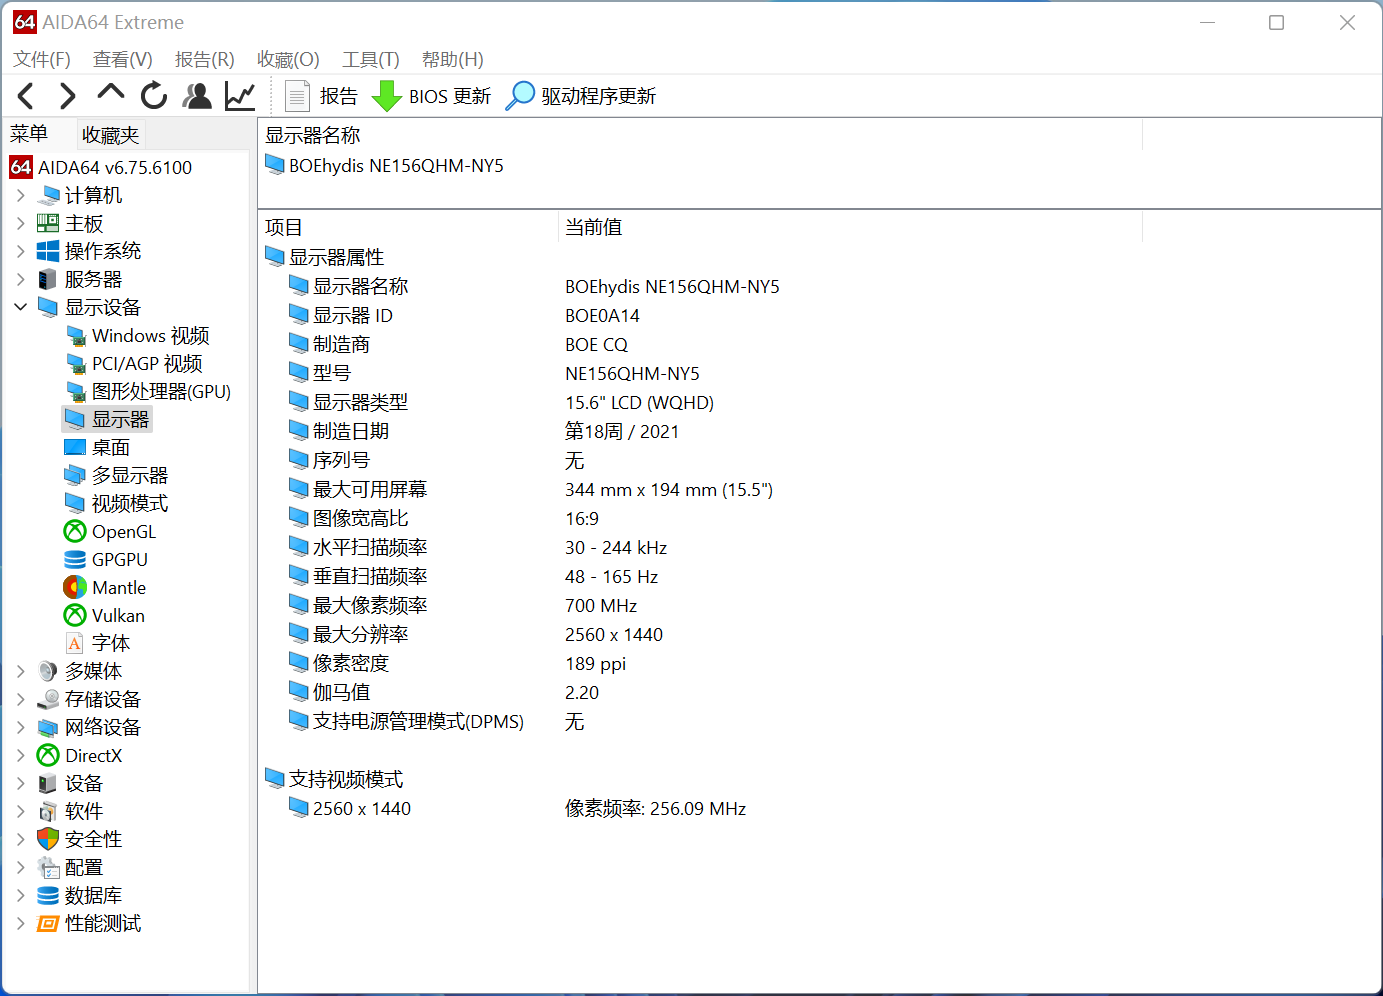Click the value 15.6" LCD (WQHD)

(x=639, y=402)
